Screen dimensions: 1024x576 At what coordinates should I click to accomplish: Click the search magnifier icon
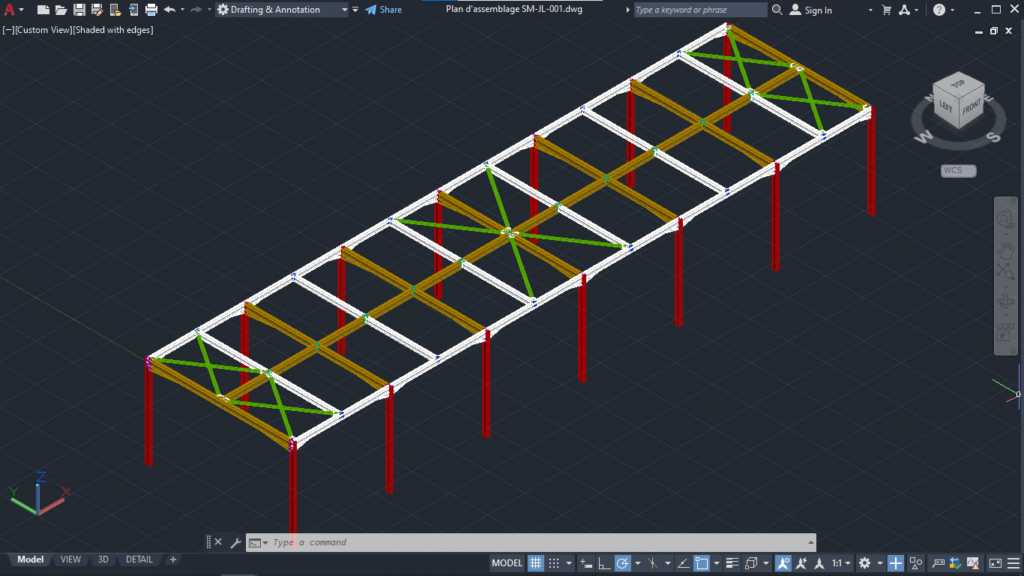click(777, 10)
